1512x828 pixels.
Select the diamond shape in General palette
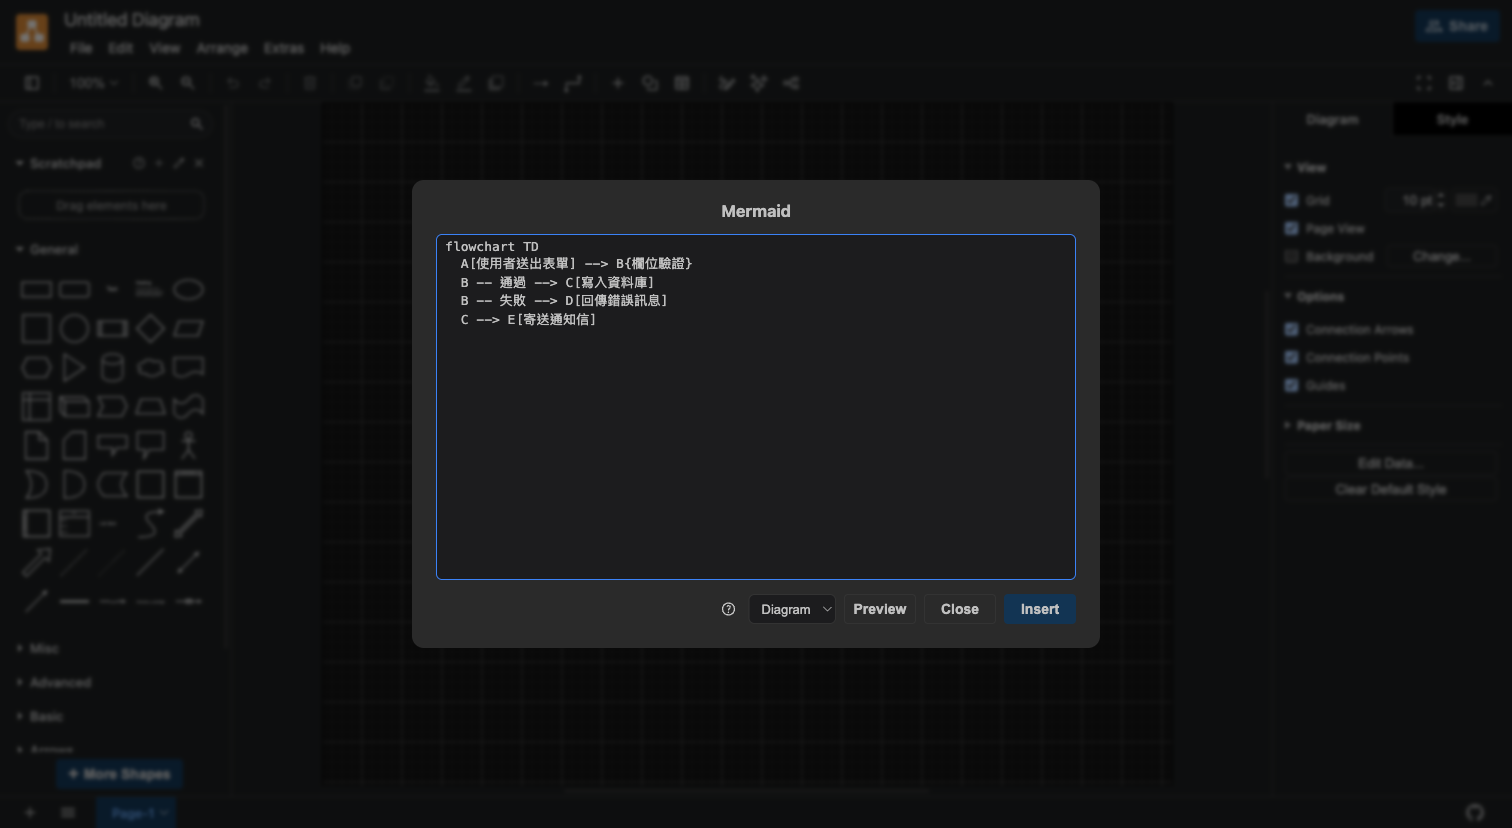(150, 328)
